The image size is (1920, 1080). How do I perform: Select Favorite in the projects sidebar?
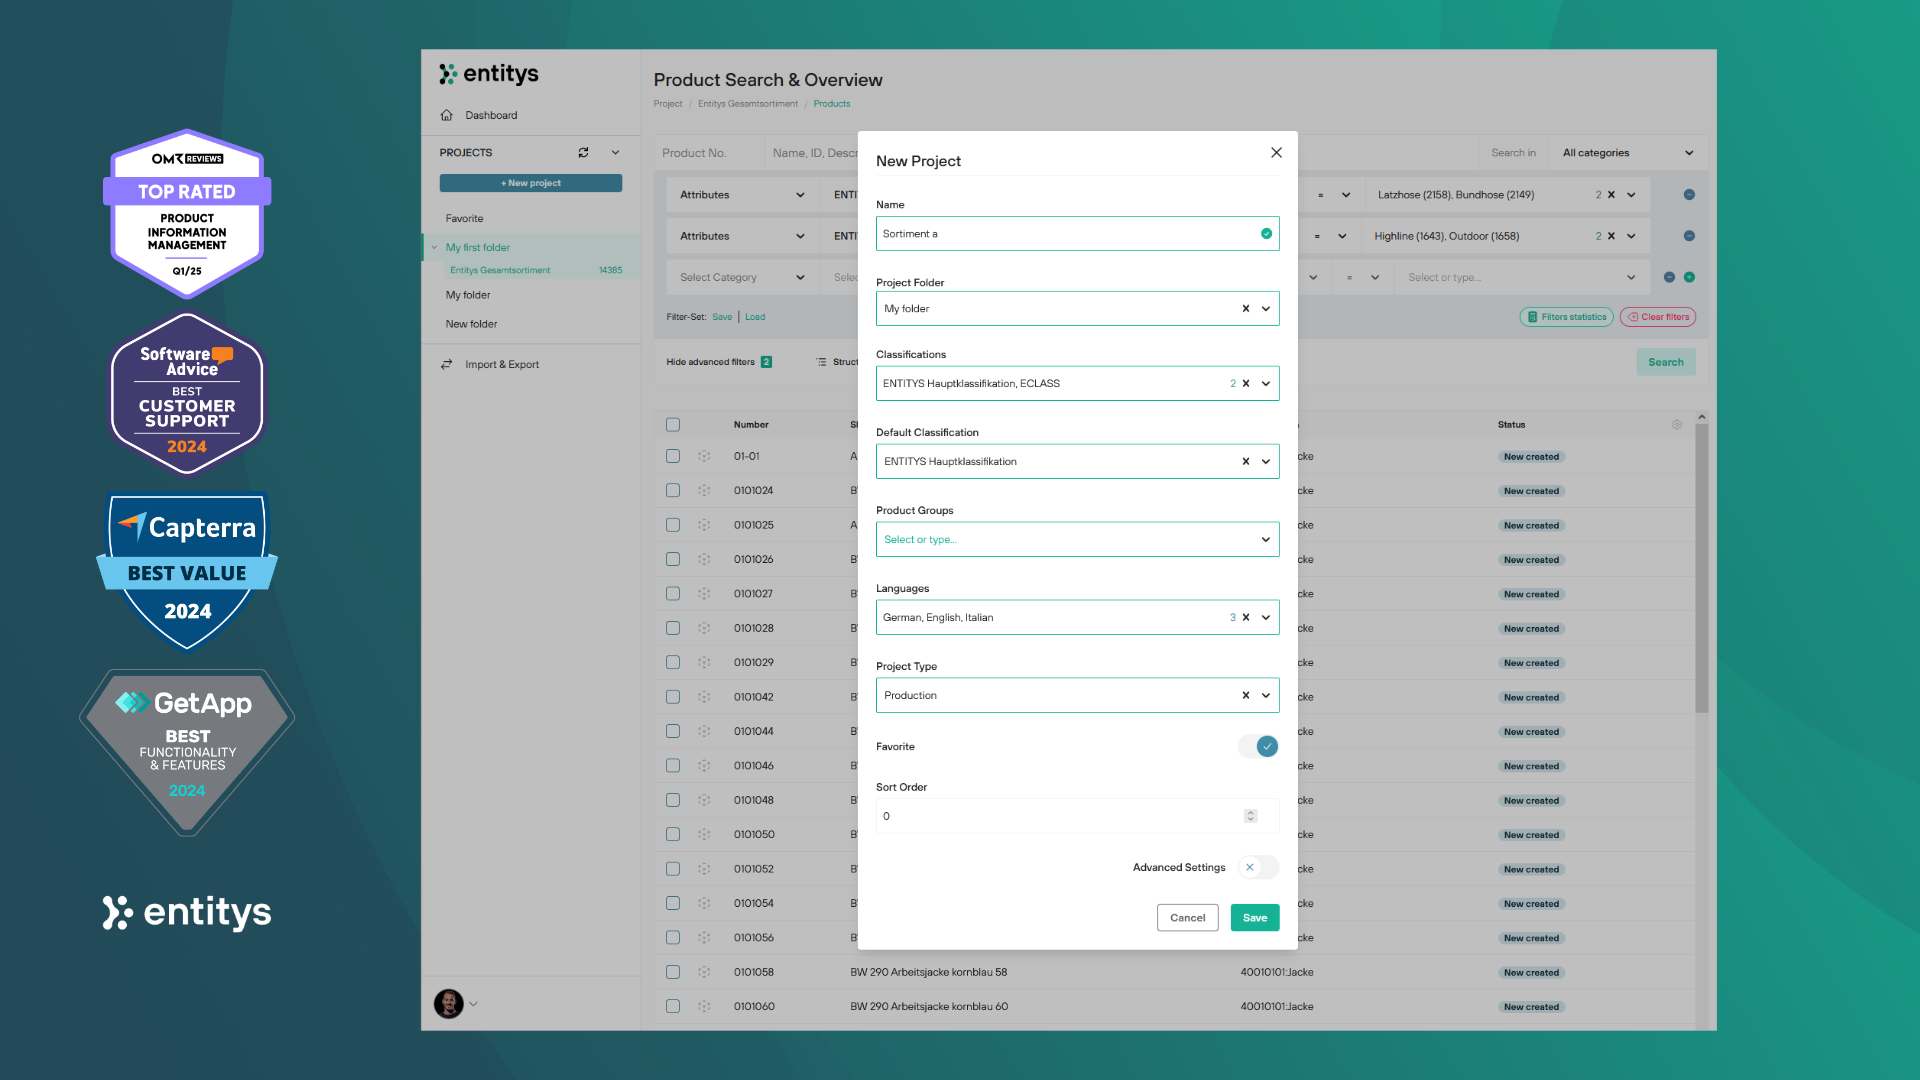click(464, 218)
